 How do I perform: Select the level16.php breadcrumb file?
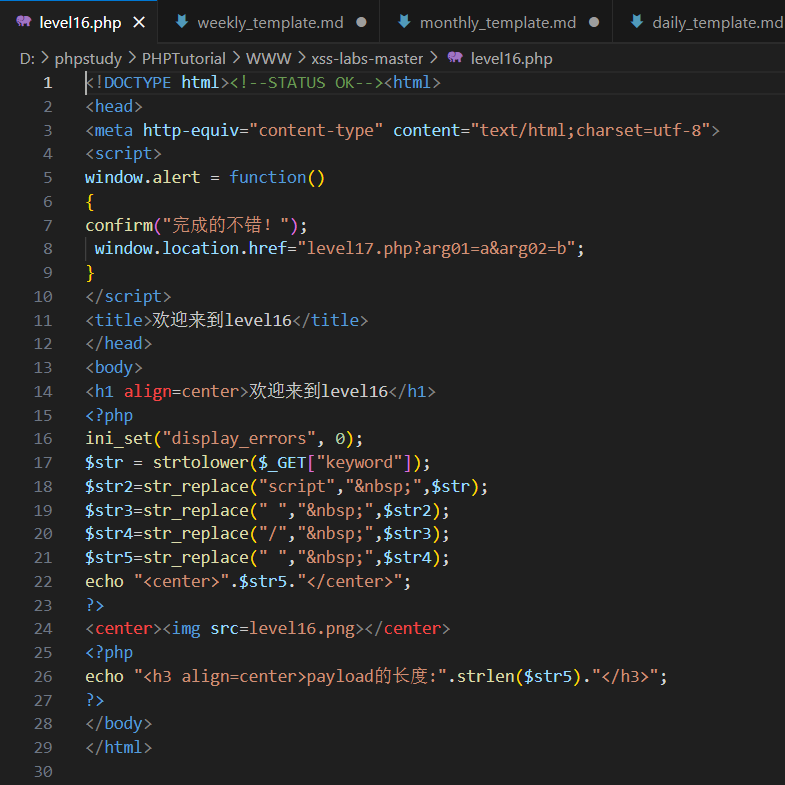511,59
